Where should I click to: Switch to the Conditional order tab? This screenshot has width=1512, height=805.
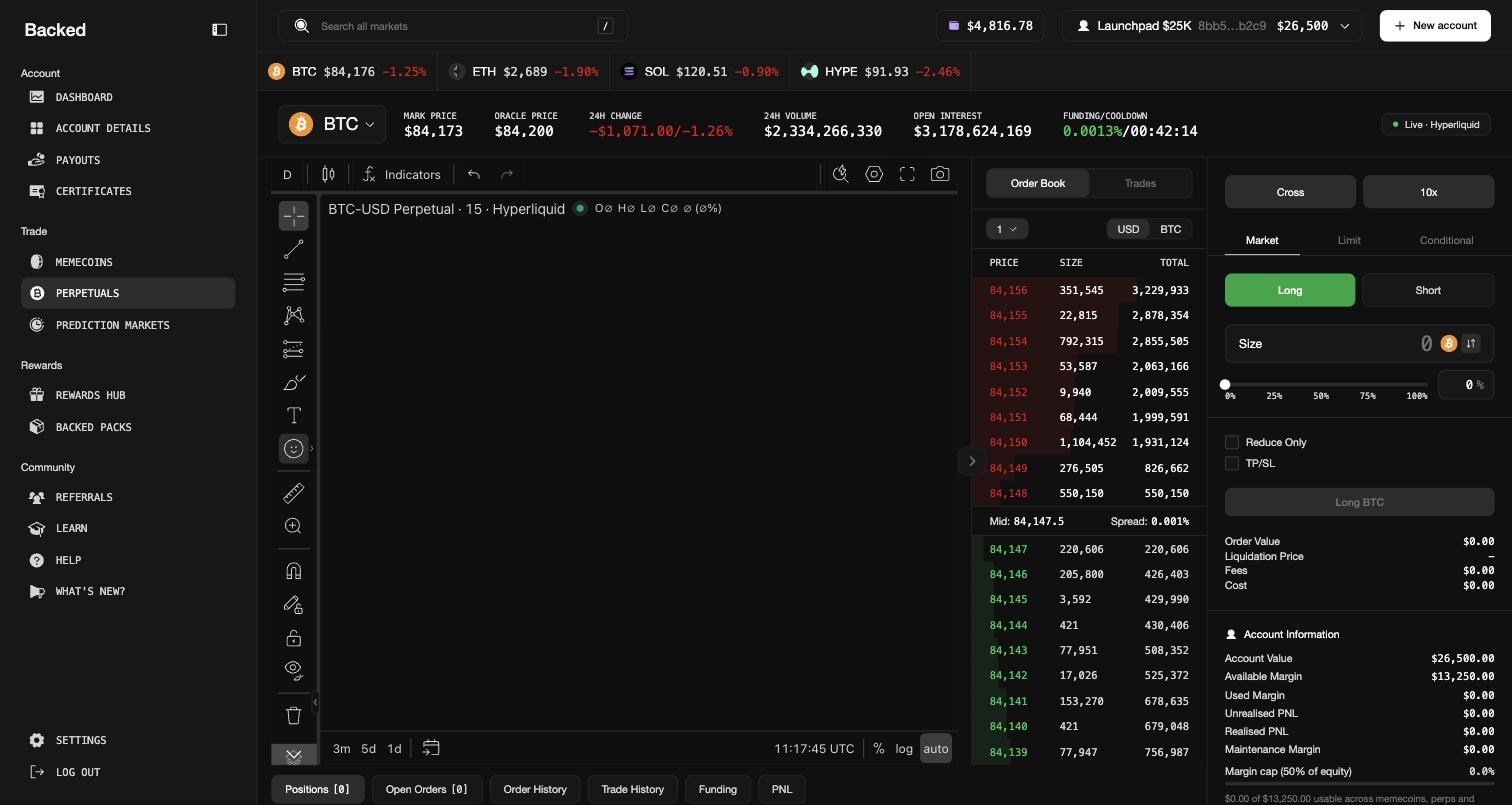[x=1446, y=240]
